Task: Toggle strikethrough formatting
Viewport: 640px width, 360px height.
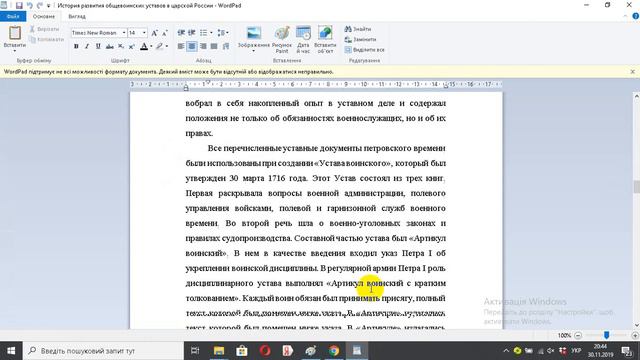Action: pyautogui.click(x=109, y=47)
